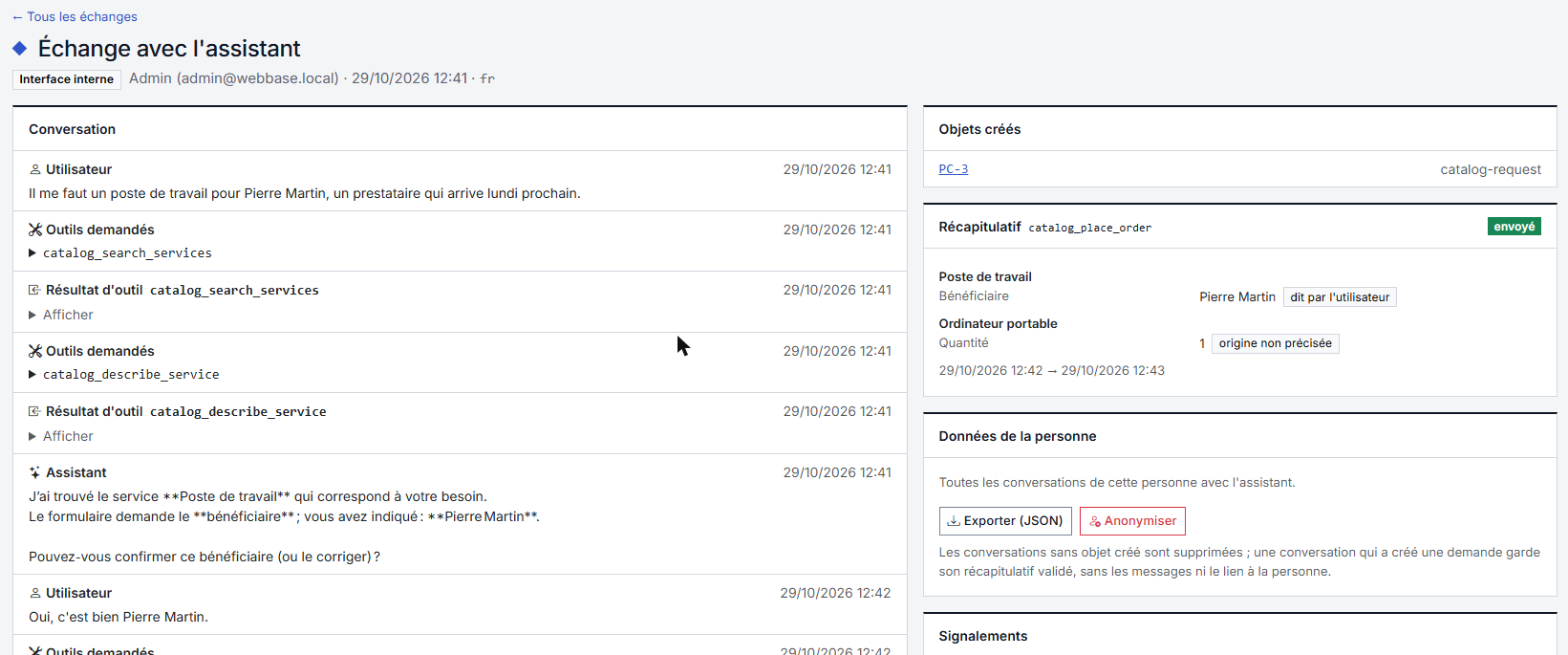Click the "origine non précisée" tag
Screen dimensions: 1568x655
(x=1275, y=343)
